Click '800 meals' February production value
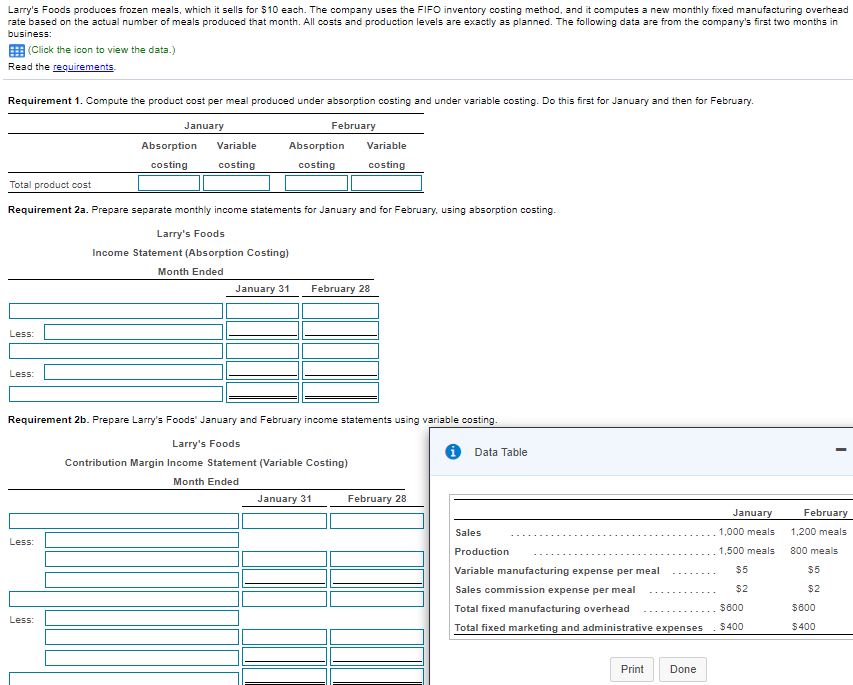 click(814, 551)
